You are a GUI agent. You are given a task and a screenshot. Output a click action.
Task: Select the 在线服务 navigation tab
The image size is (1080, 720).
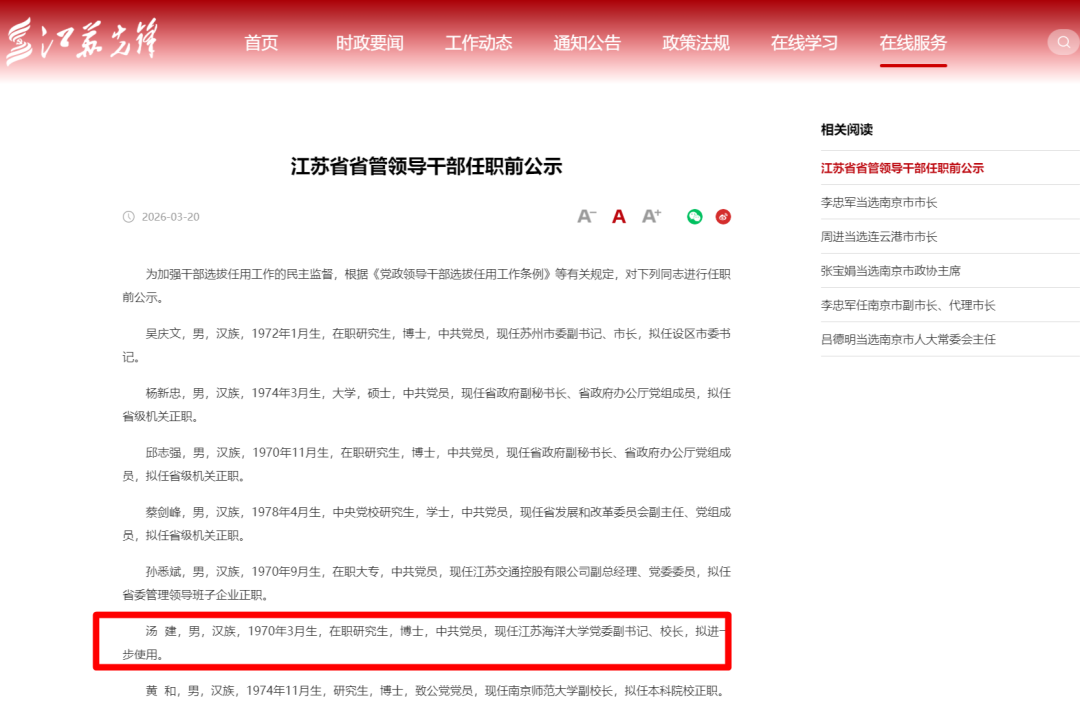pyautogui.click(x=913, y=43)
